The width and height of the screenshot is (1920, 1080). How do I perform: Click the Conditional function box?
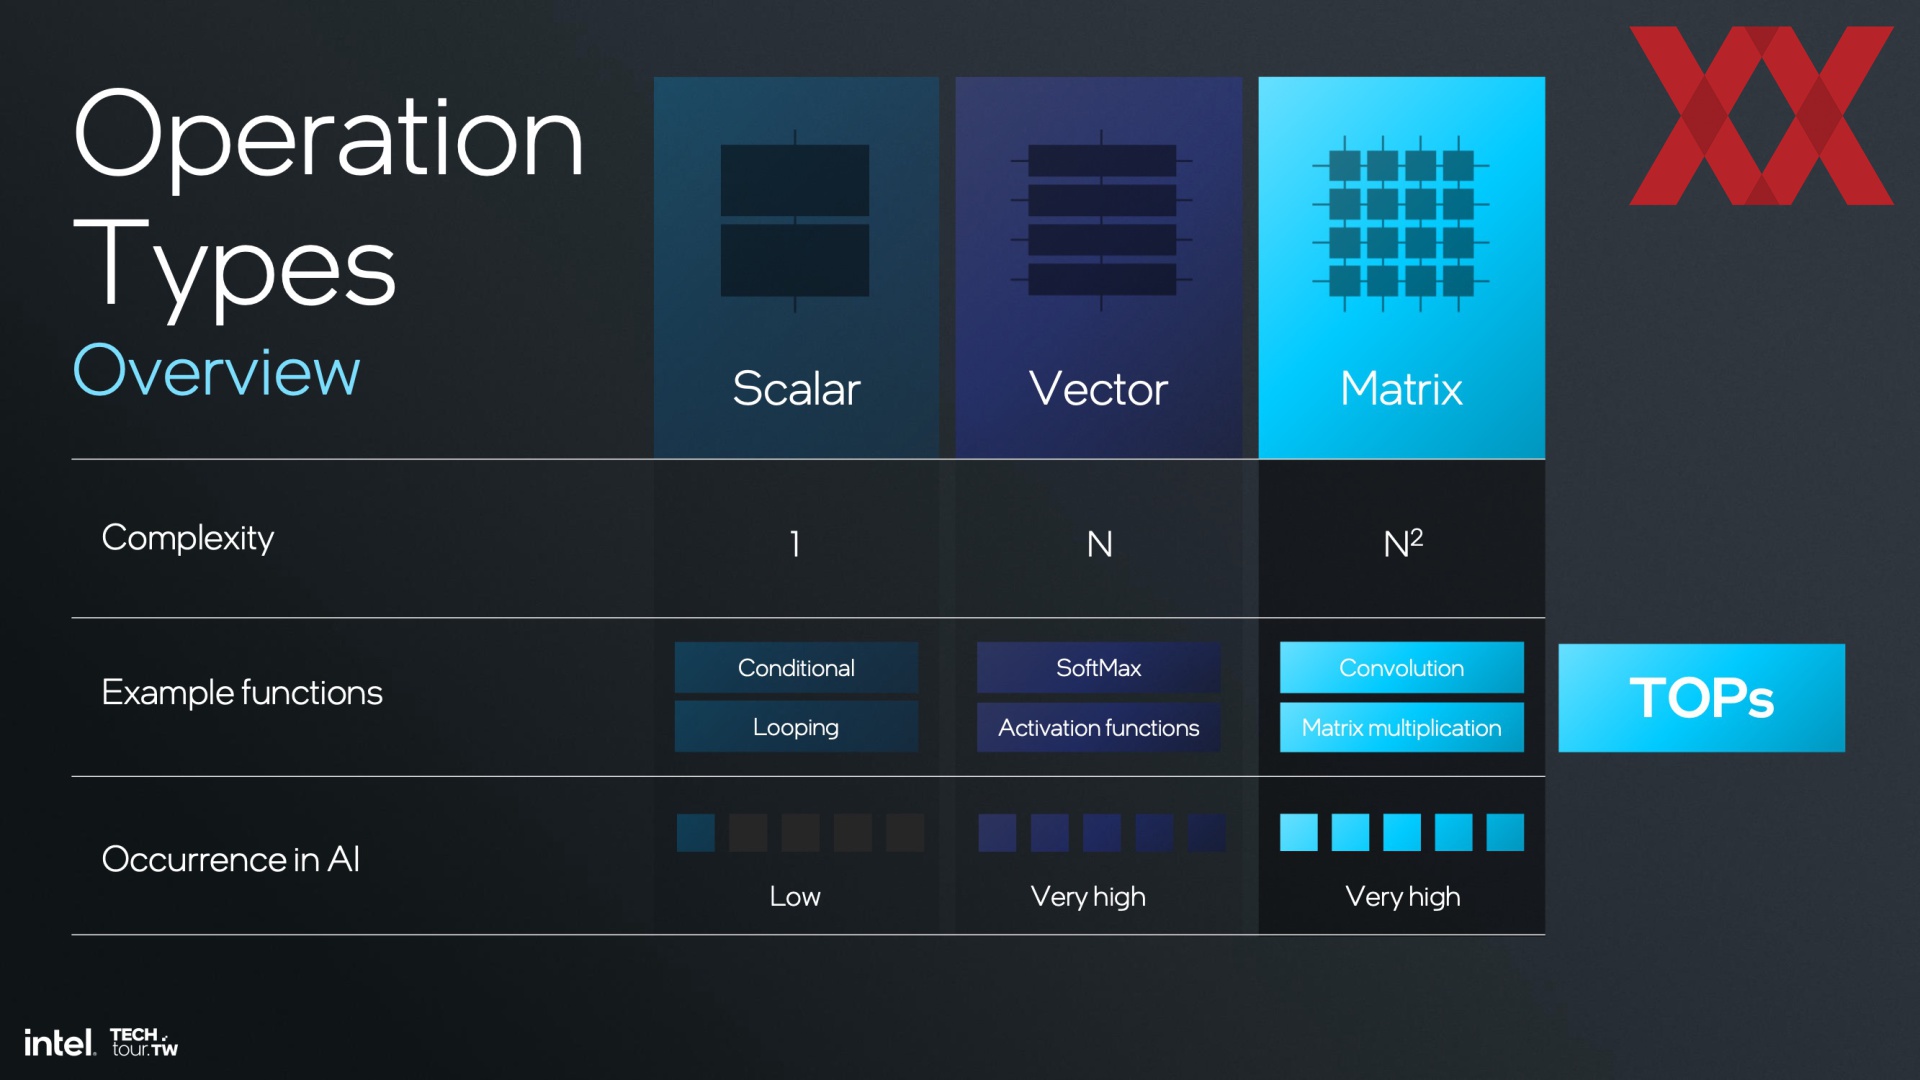pyautogui.click(x=796, y=667)
